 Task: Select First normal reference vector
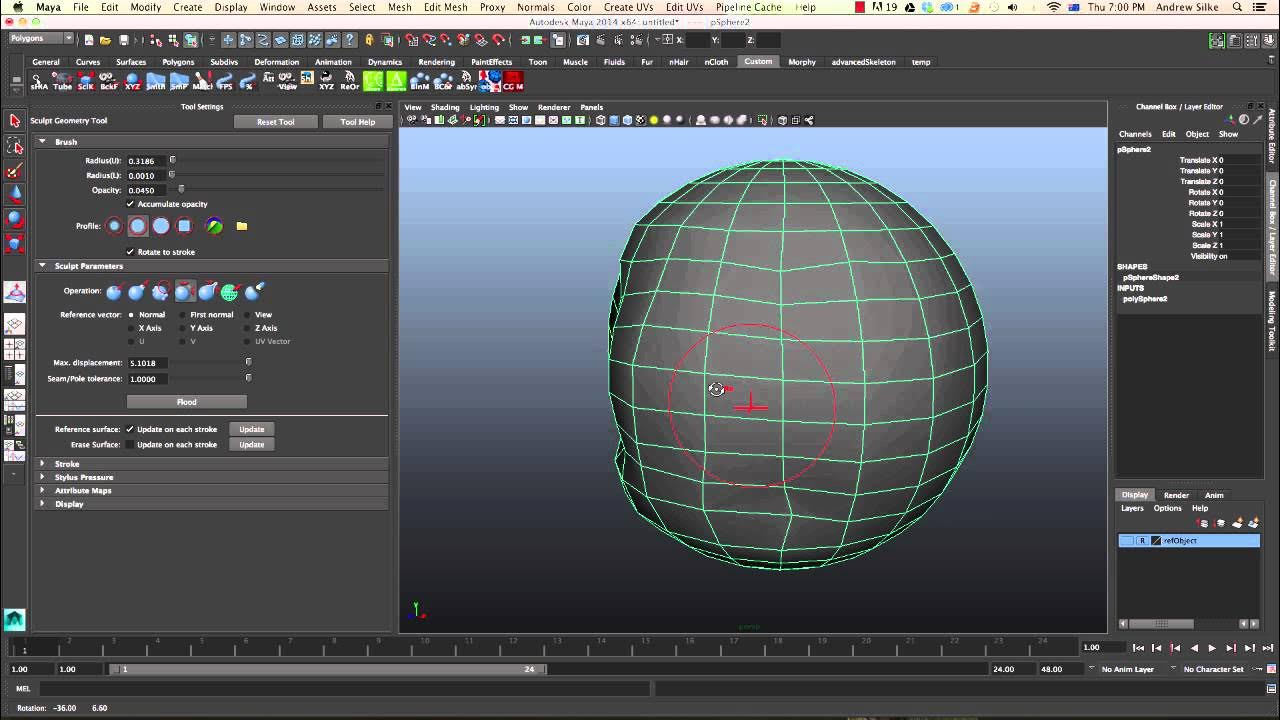pos(182,315)
